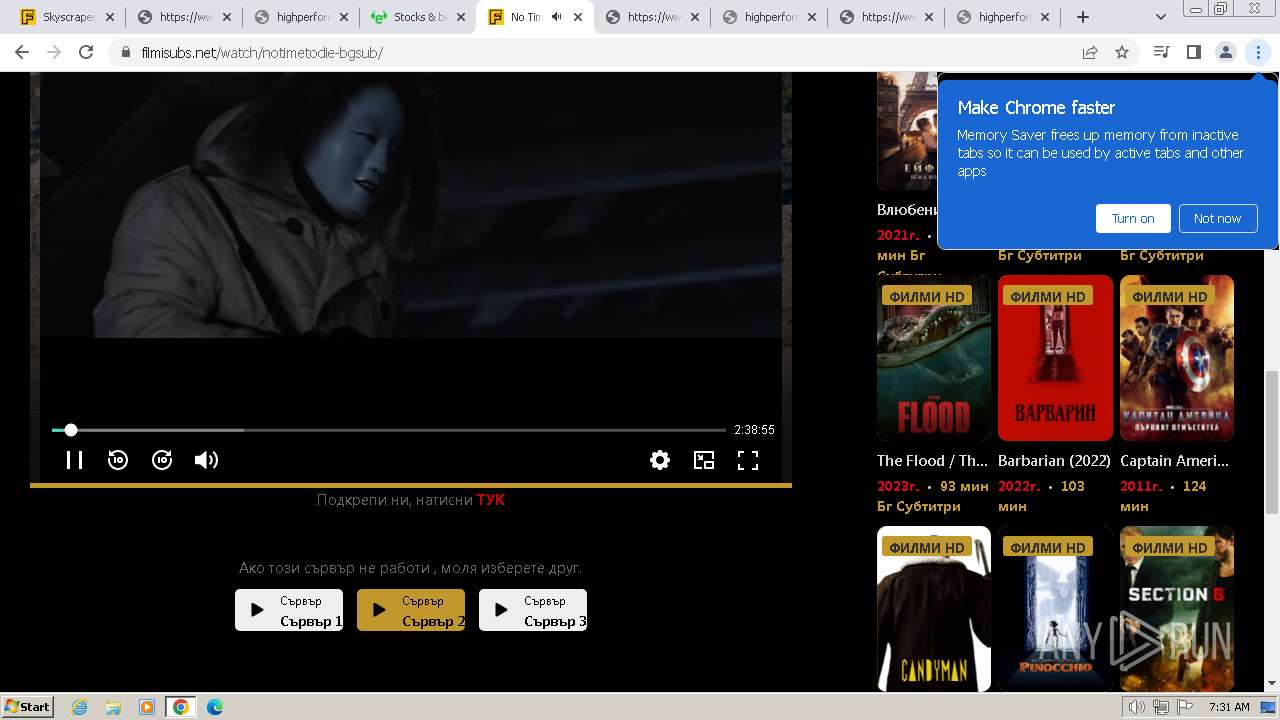Click the red ТУК support link

pos(490,500)
